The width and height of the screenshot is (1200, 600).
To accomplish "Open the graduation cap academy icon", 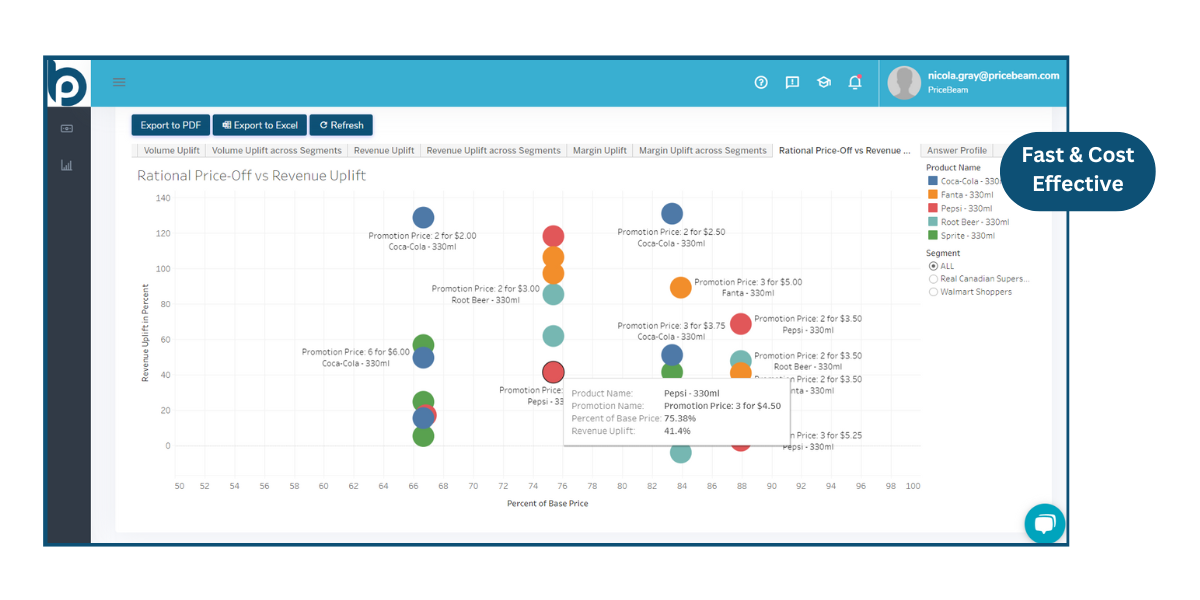I will click(x=823, y=83).
